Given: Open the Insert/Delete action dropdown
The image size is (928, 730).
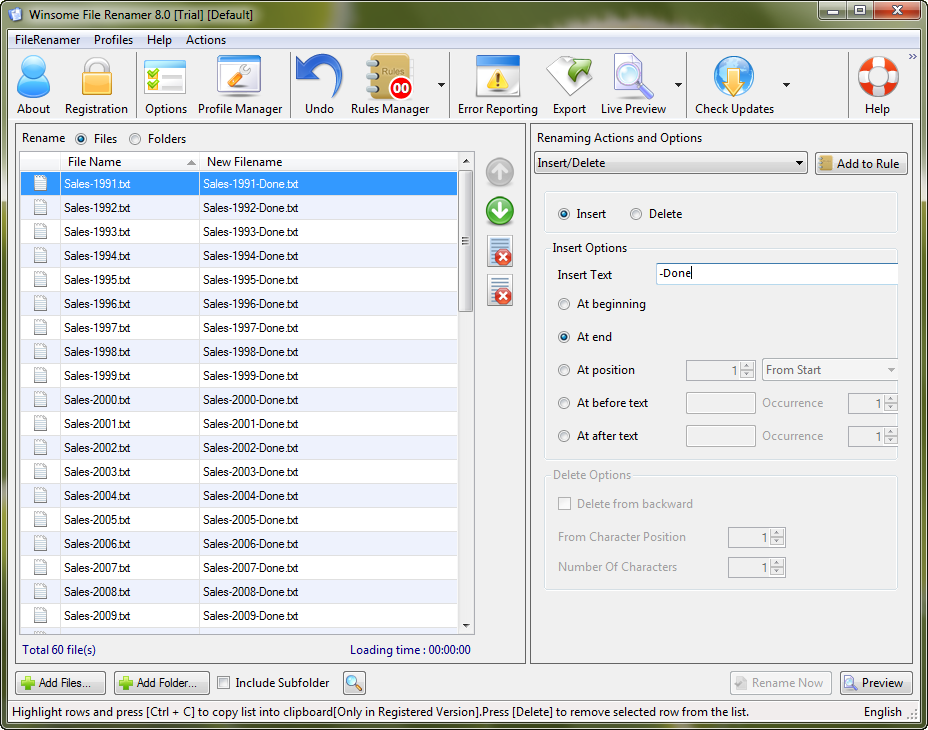Looking at the screenshot, I should [x=671, y=163].
